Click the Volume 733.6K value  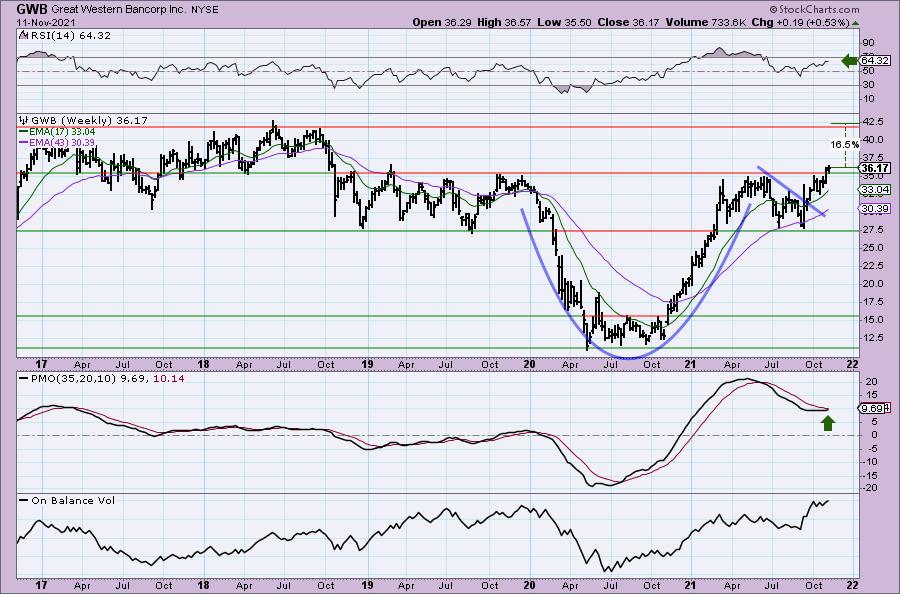(705, 22)
